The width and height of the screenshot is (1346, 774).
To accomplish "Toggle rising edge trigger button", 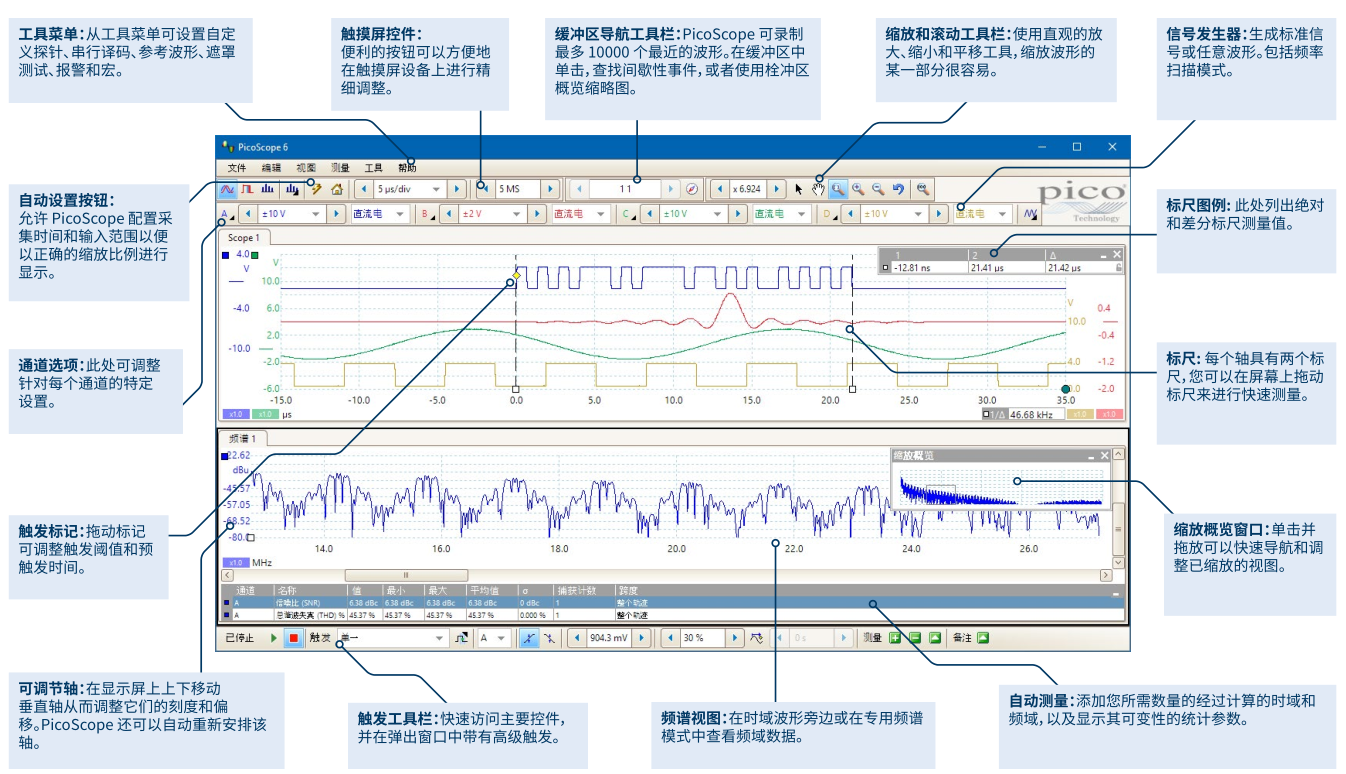I will point(526,638).
